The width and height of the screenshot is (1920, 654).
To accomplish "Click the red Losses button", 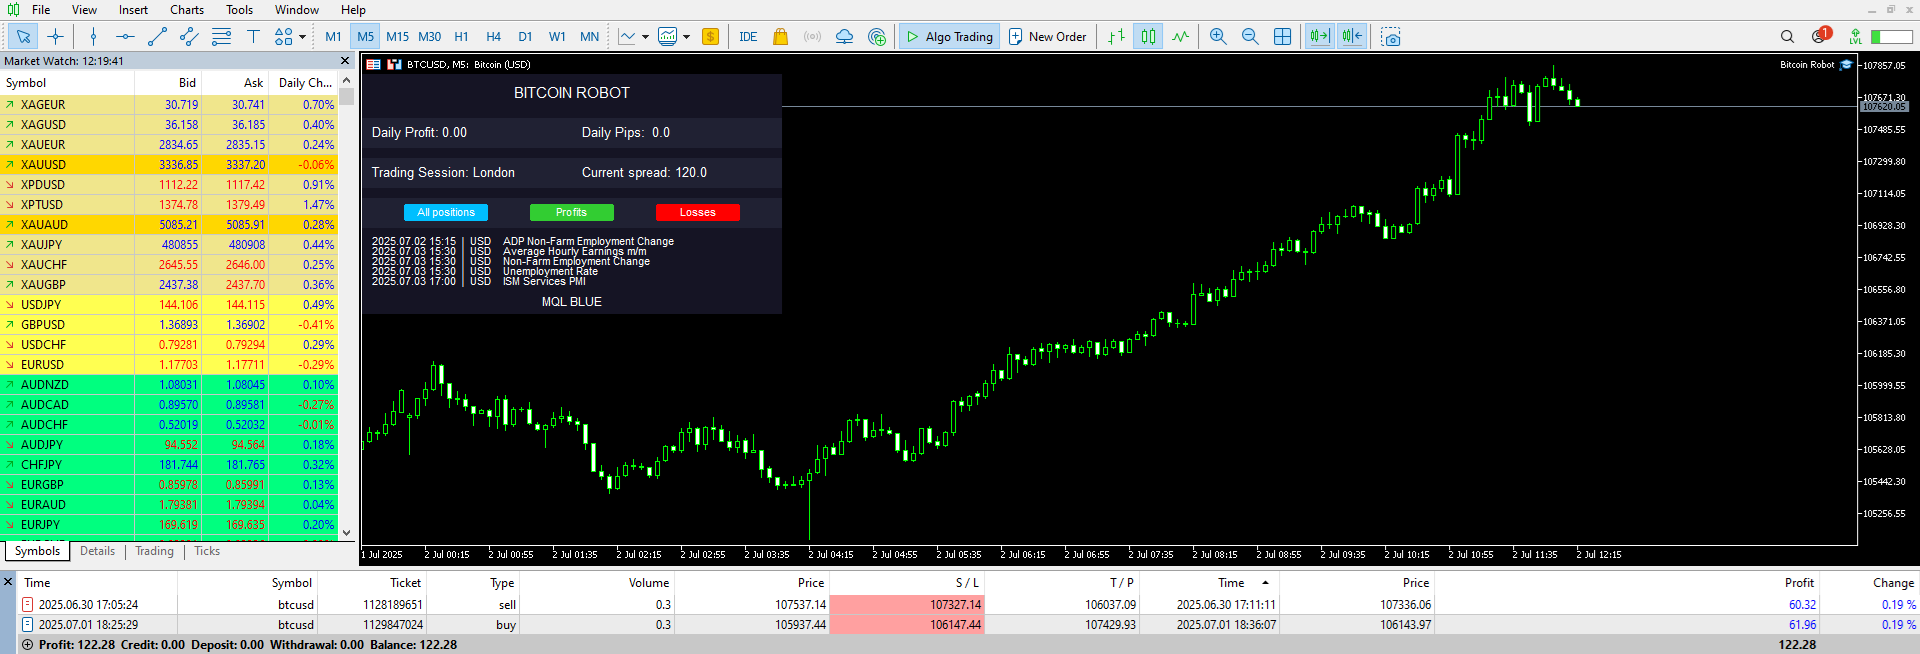I will pos(697,212).
